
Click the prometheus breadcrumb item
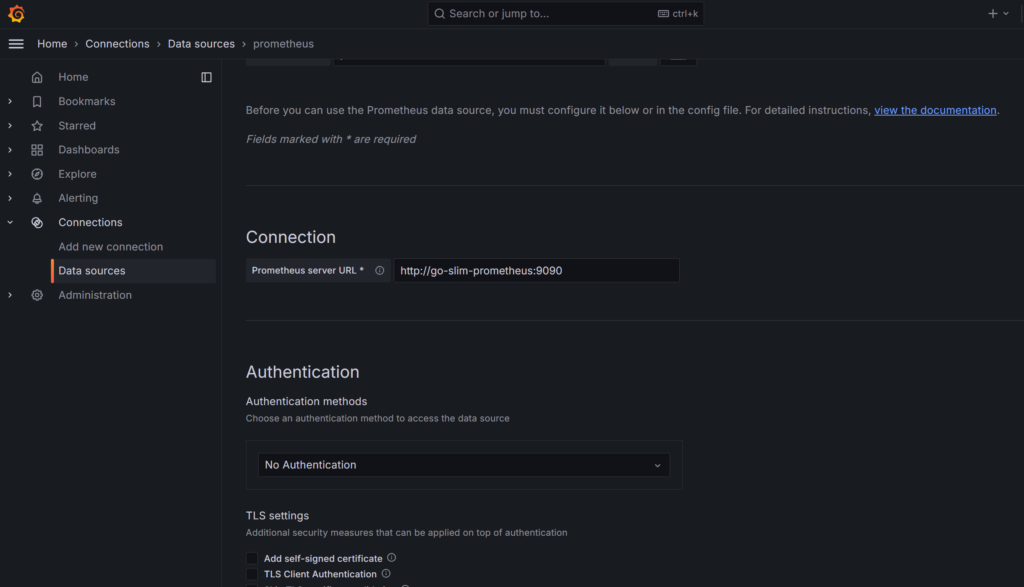pyautogui.click(x=283, y=44)
